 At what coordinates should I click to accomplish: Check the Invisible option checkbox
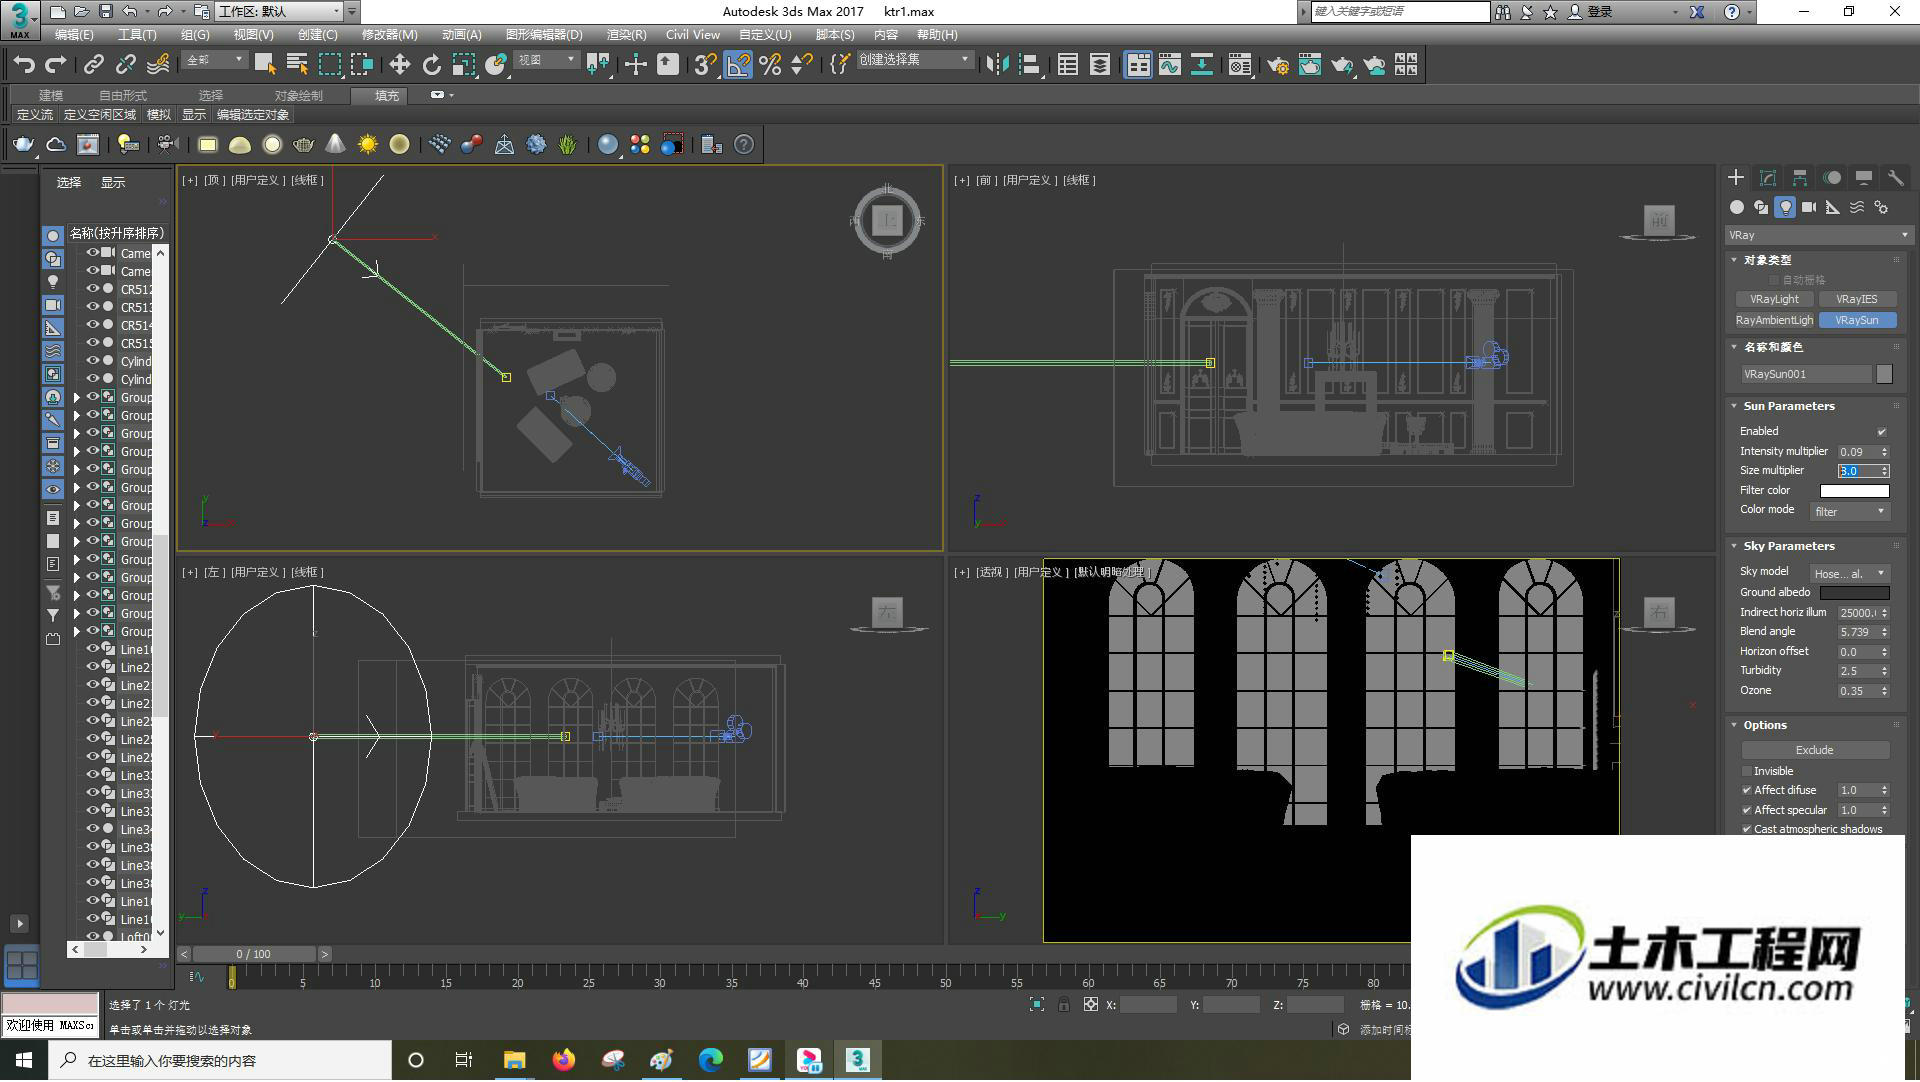point(1747,772)
